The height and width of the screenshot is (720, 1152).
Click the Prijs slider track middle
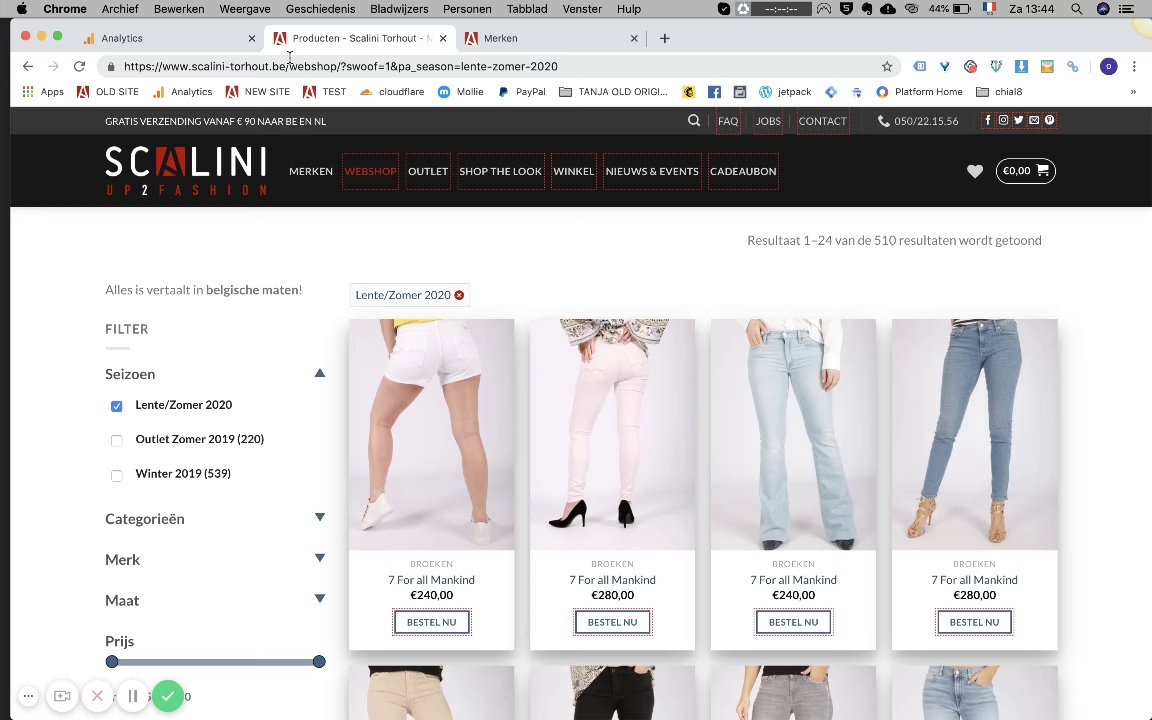(215, 662)
